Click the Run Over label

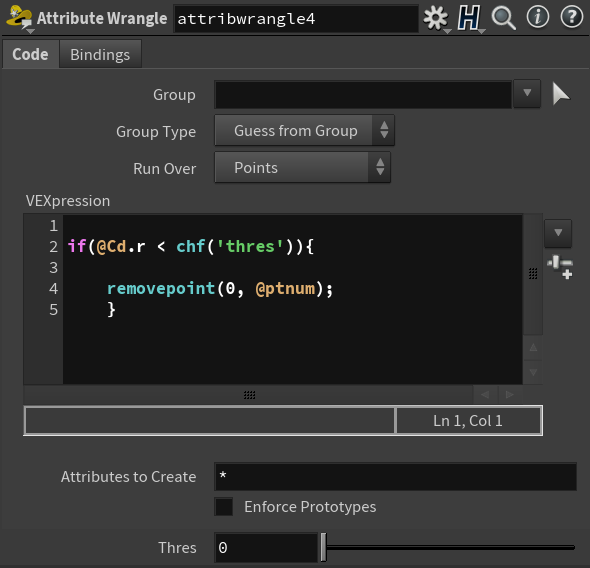click(164, 169)
